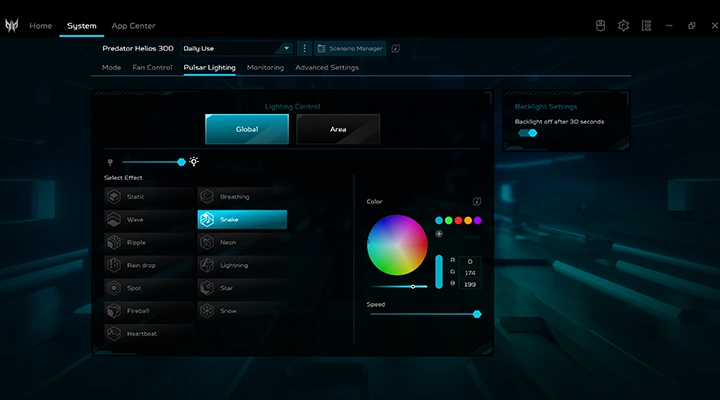Open the list panel icon in title bar
The height and width of the screenshot is (400, 720).
tap(646, 25)
